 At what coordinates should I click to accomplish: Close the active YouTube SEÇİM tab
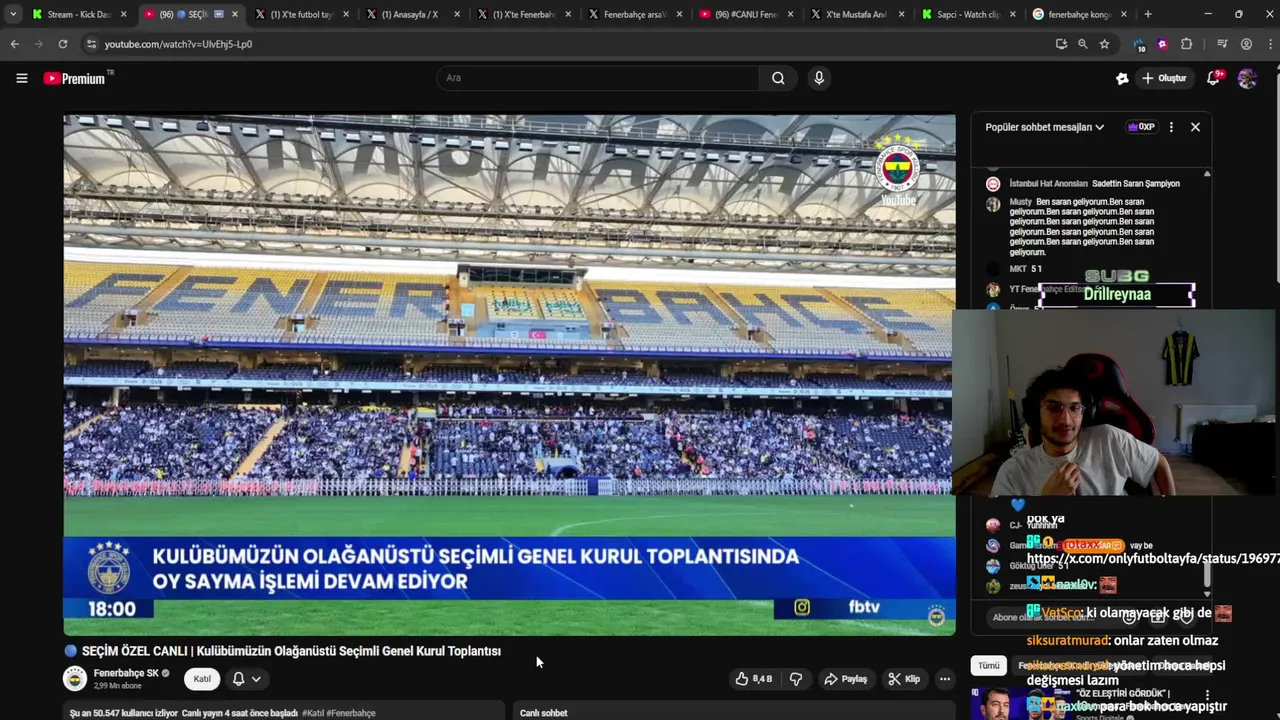235,15
